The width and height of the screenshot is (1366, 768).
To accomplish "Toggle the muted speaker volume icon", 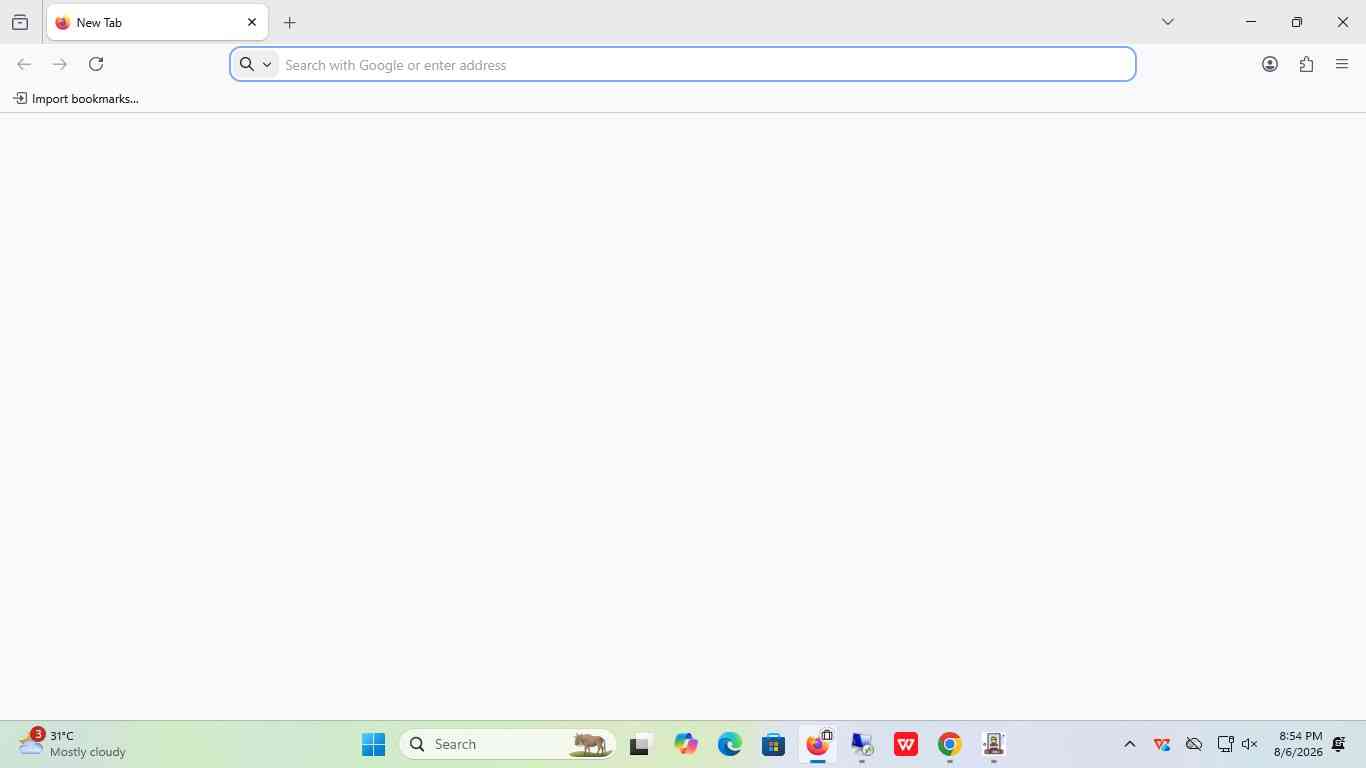I will (x=1249, y=744).
